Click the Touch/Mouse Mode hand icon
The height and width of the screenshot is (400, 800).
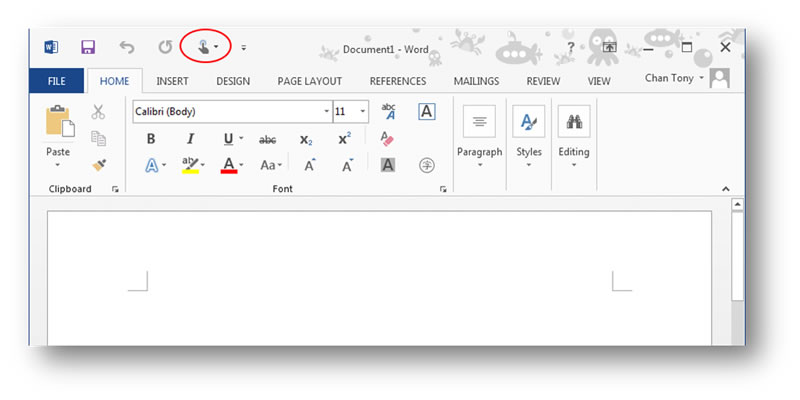(203, 46)
